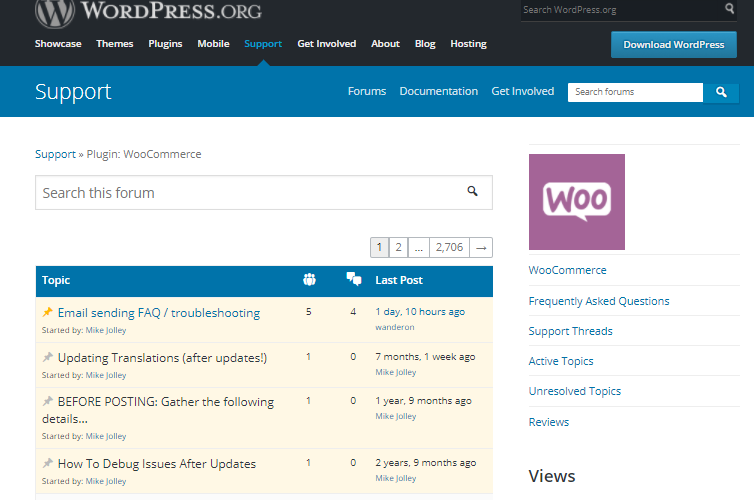Click the 7 months, 1 week ago link
Screen dimensions: 754x500
tap(425, 357)
